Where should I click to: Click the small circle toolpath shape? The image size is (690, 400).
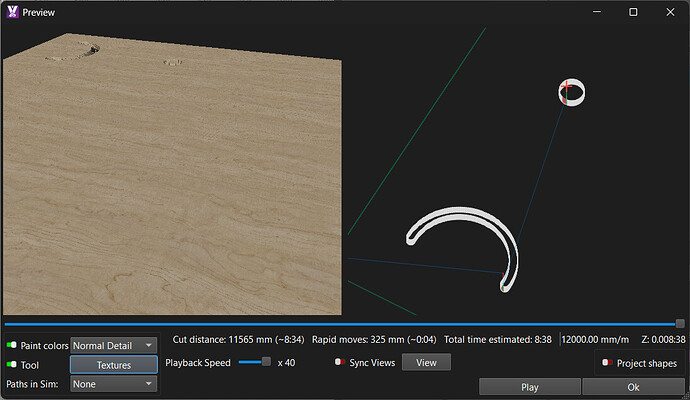coord(572,92)
